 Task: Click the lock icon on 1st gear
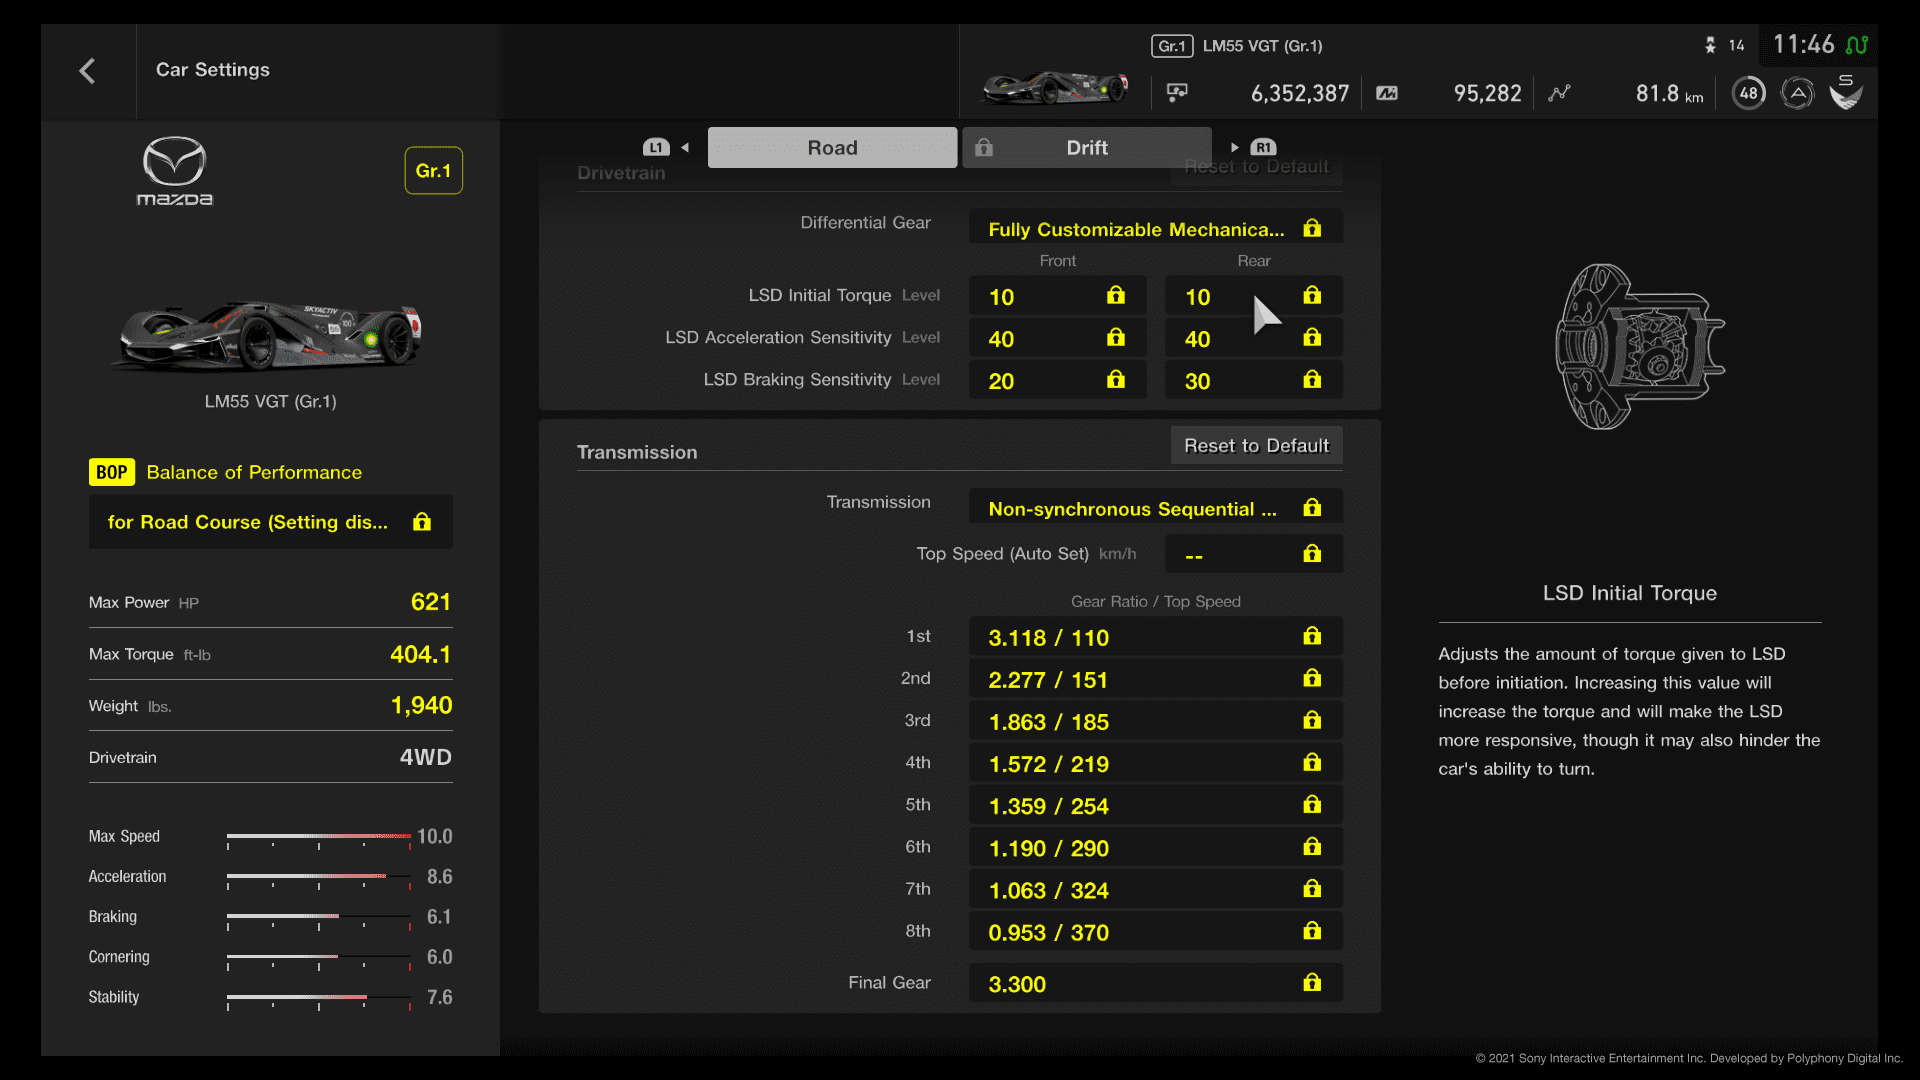click(1312, 636)
